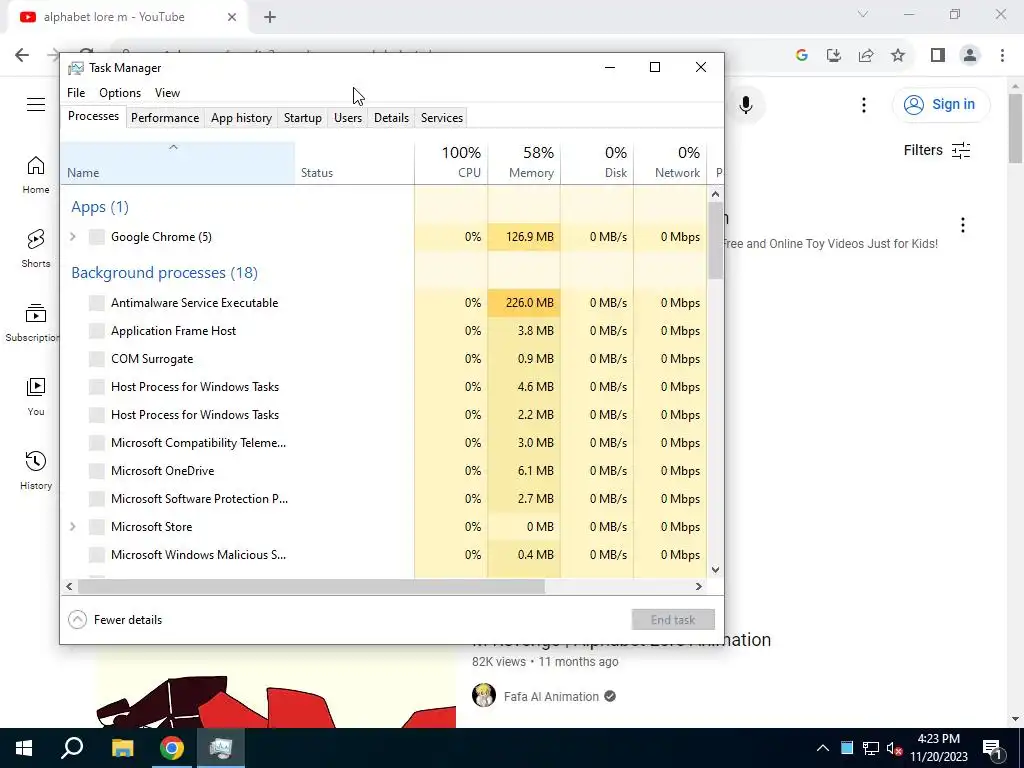Click the process list scroll down arrow
Viewport: 1024px width, 768px height.
[715, 569]
